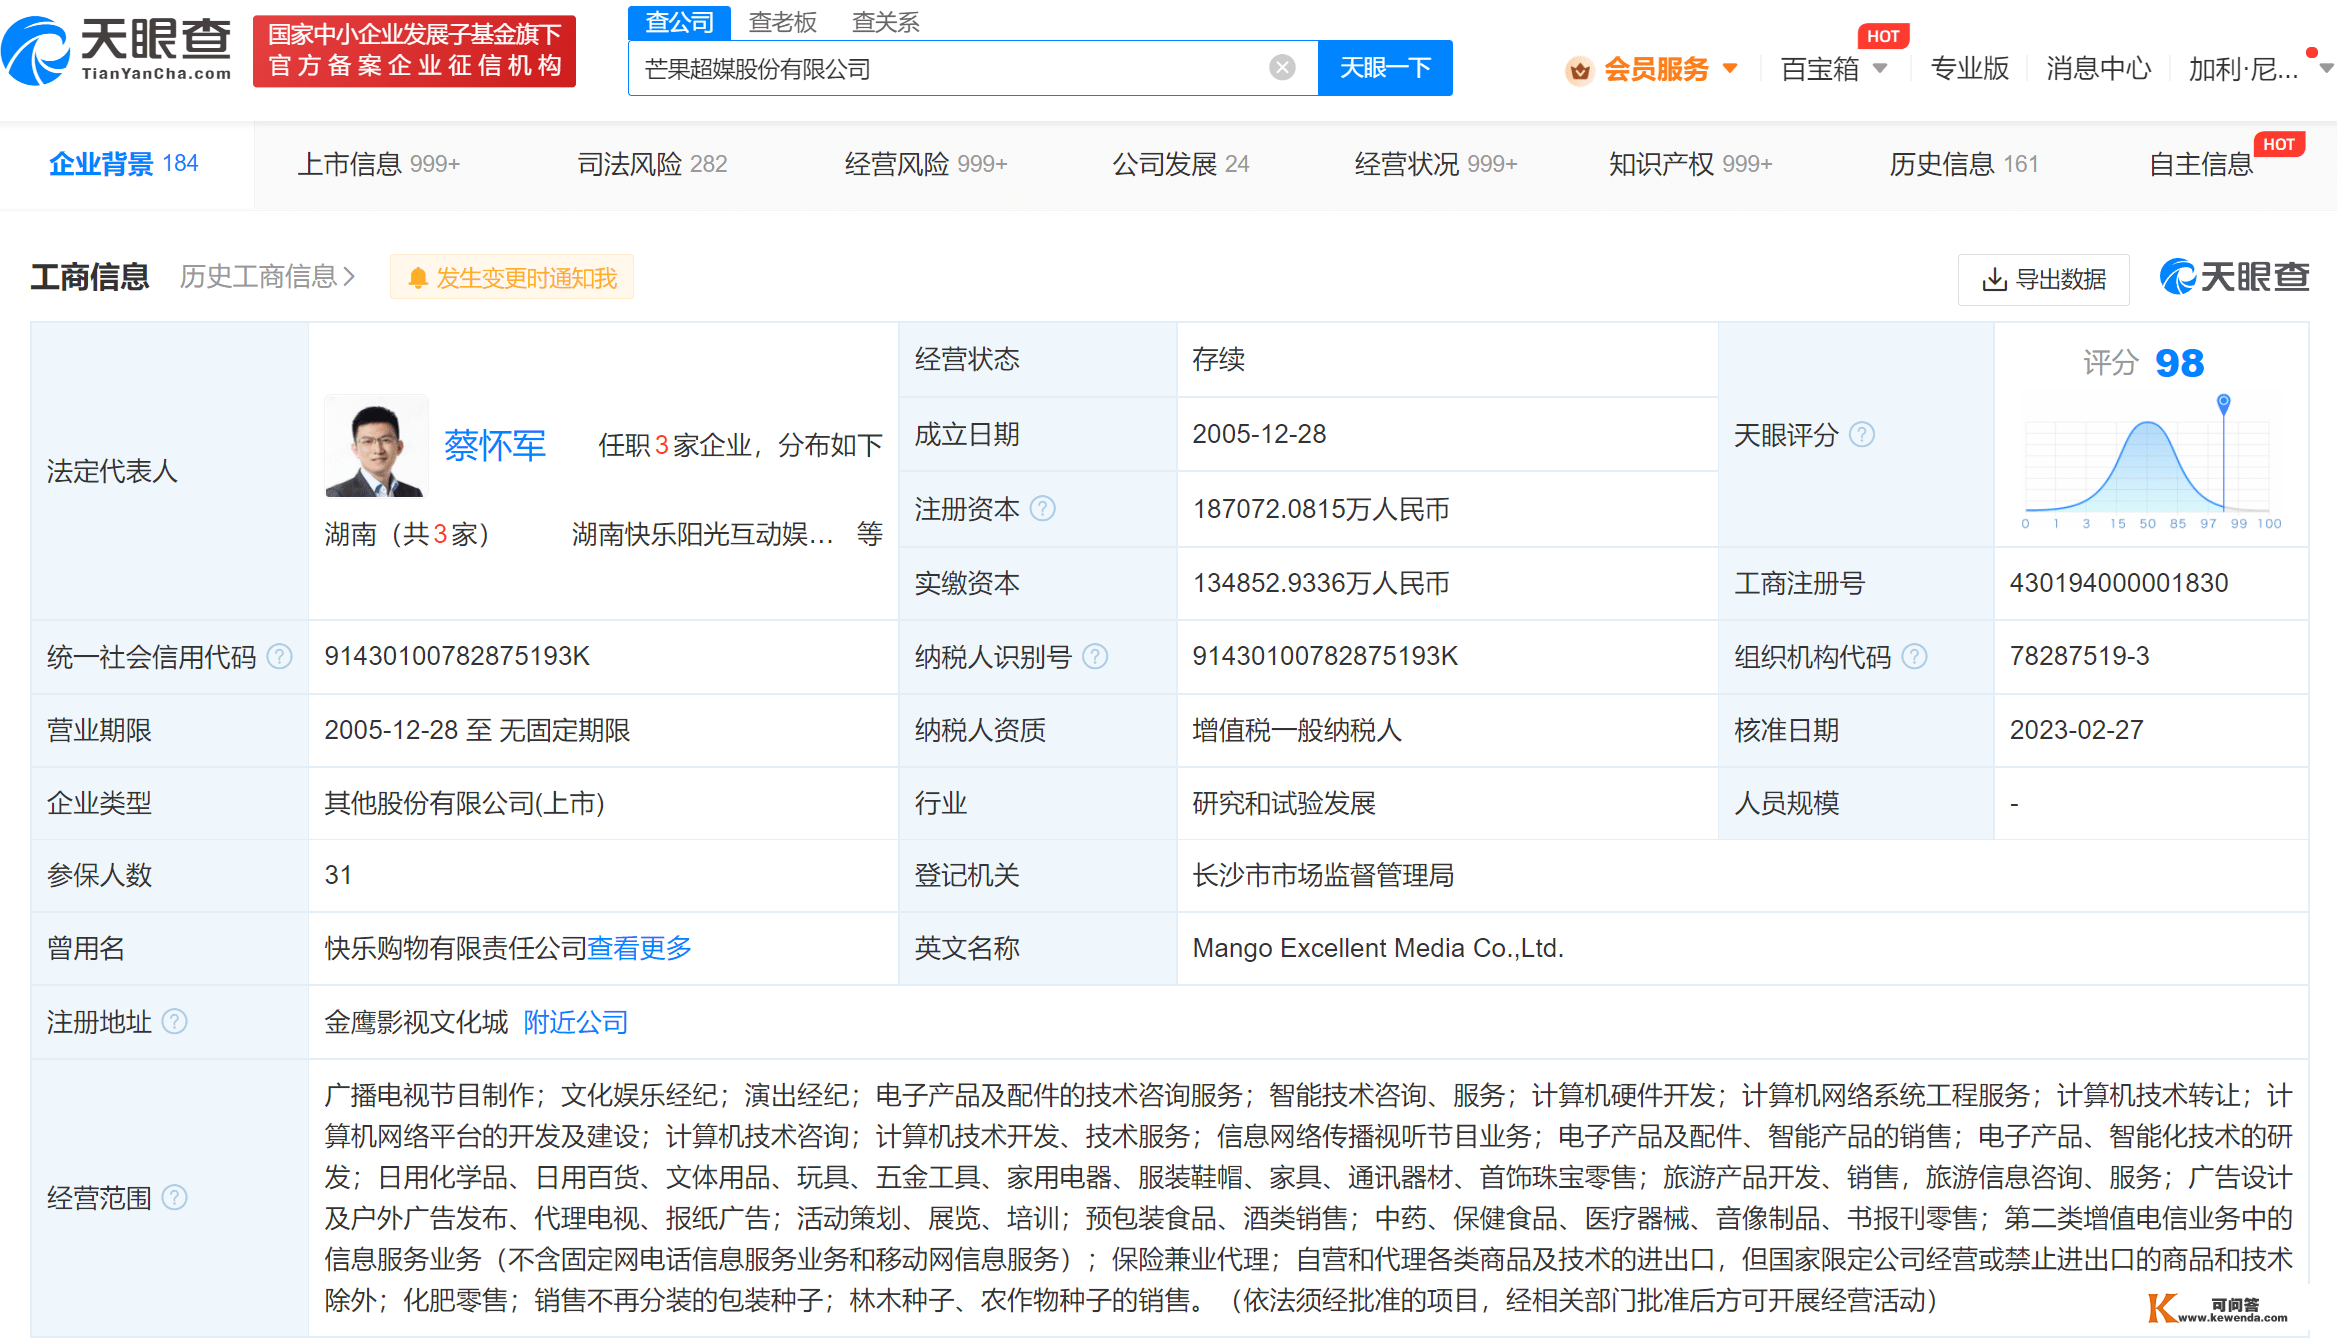Click the download icon in 导出数据

tap(1994, 279)
